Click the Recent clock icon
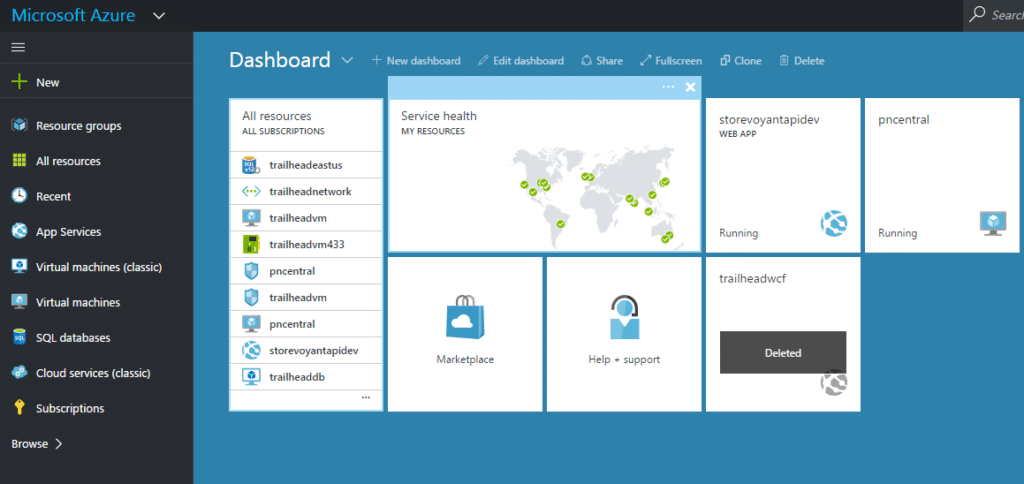The width and height of the screenshot is (1024, 484). pos(20,196)
